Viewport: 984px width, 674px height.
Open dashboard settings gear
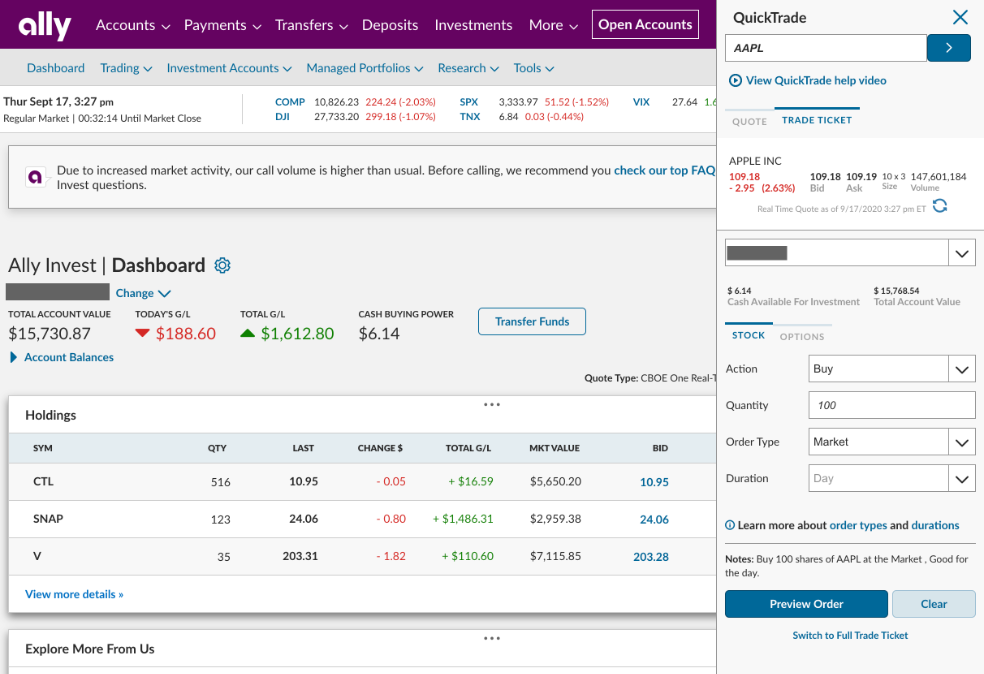tap(222, 265)
